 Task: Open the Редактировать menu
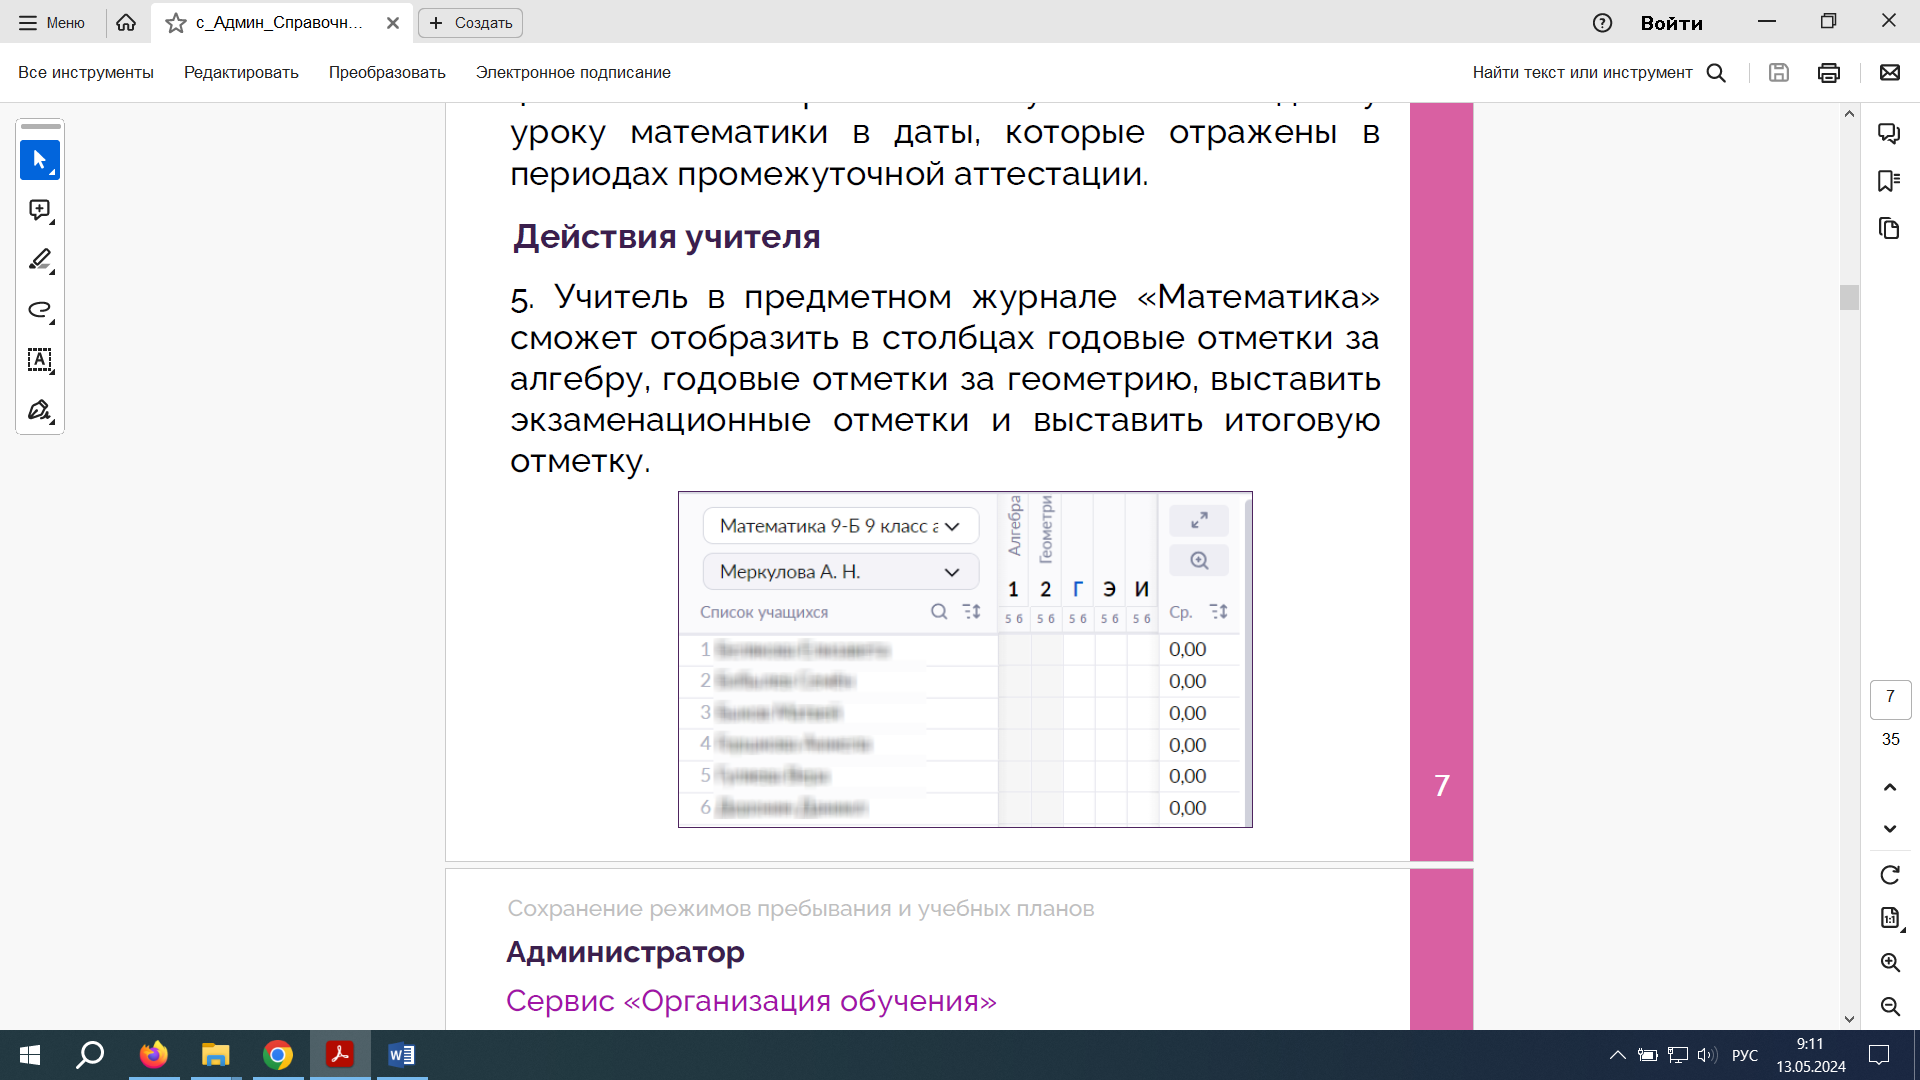[241, 72]
